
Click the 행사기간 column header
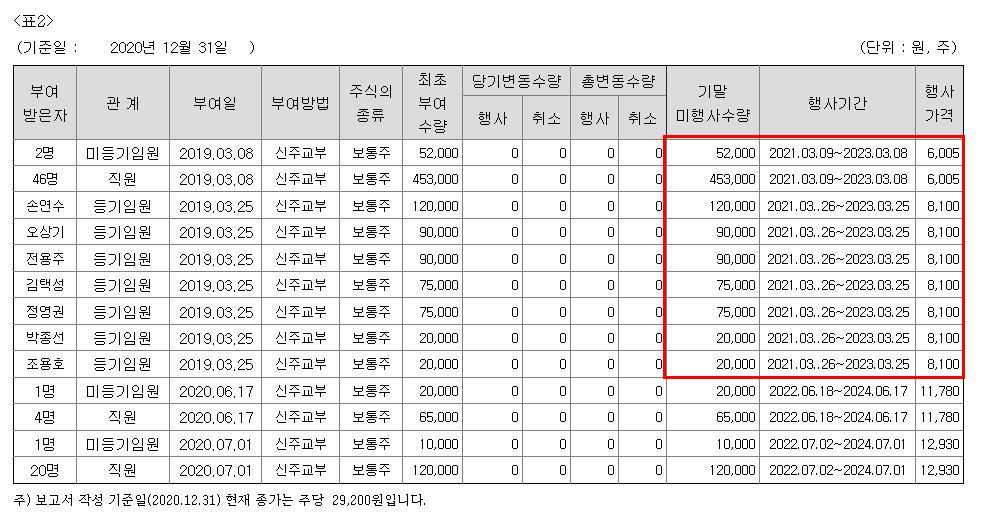837,103
